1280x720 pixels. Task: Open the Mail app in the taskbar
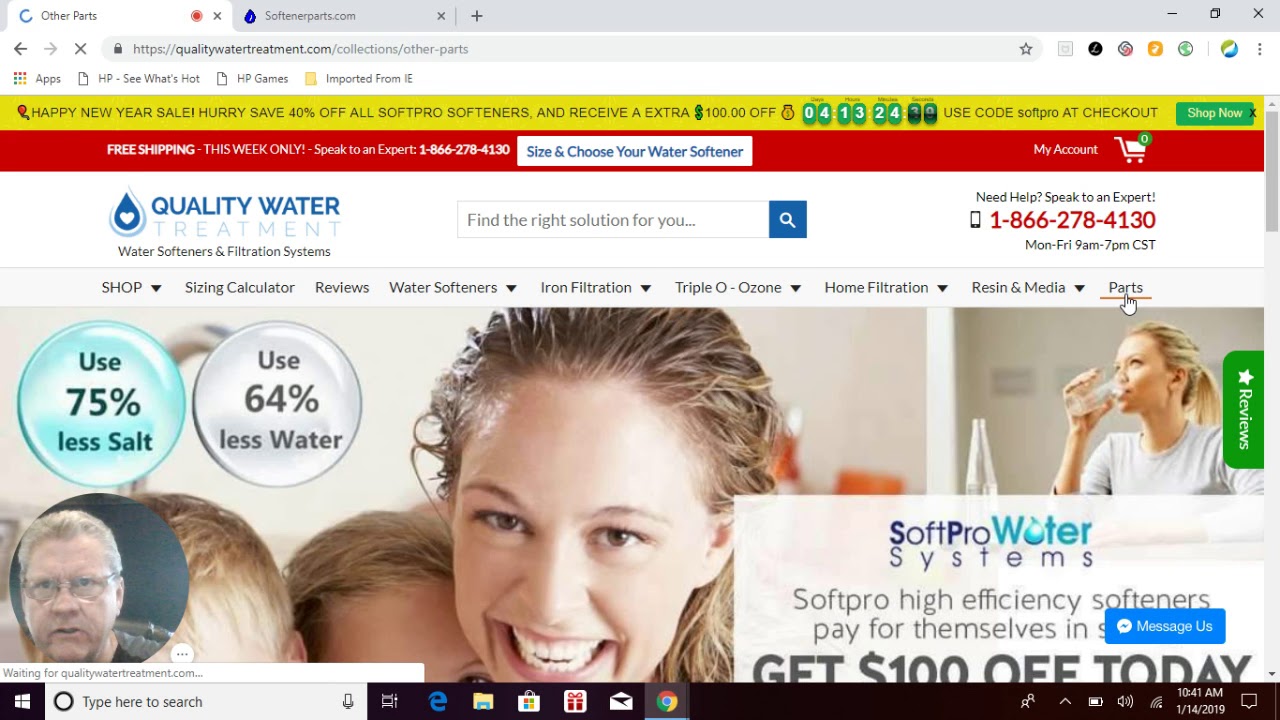point(621,701)
